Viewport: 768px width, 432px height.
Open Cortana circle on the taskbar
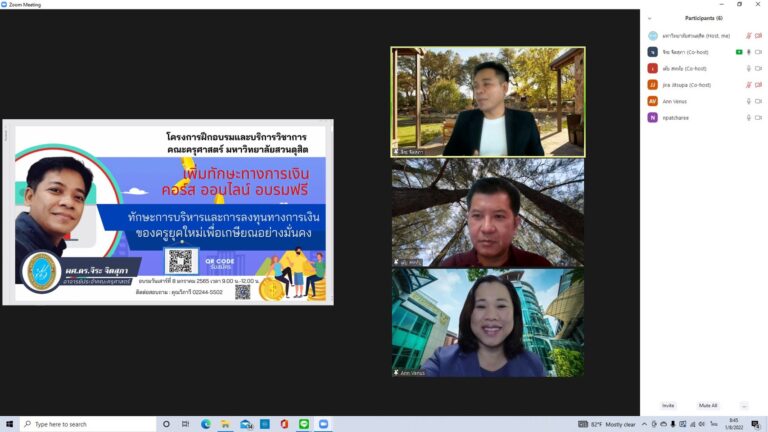point(166,424)
